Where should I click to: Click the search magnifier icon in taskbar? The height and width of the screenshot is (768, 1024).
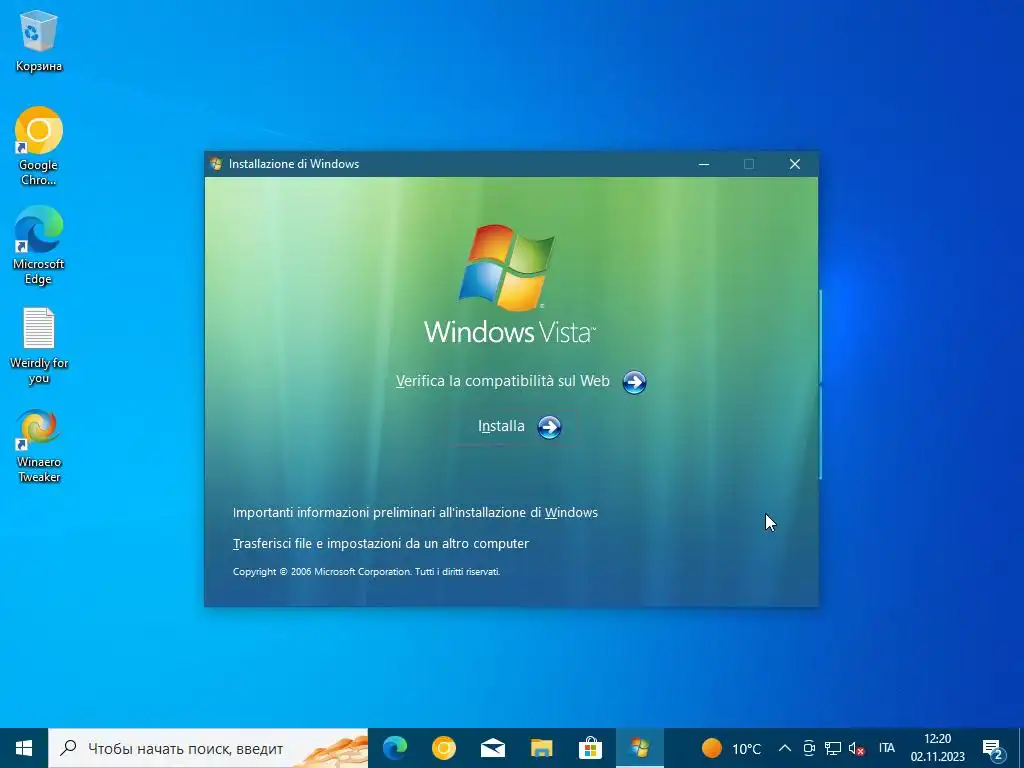(x=68, y=748)
